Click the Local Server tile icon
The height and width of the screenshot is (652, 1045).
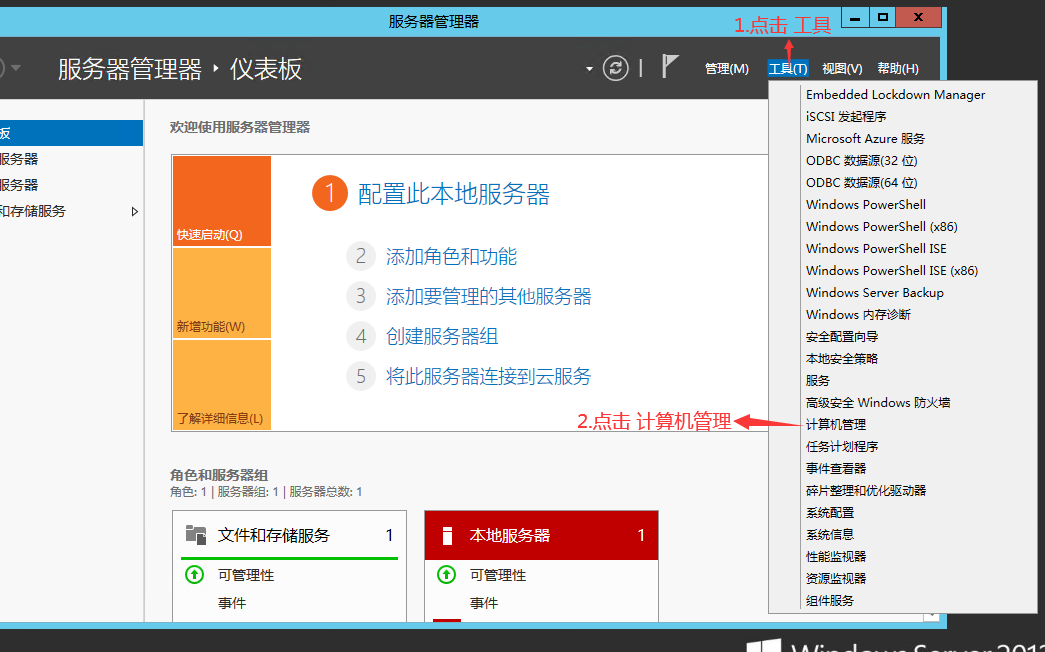447,535
